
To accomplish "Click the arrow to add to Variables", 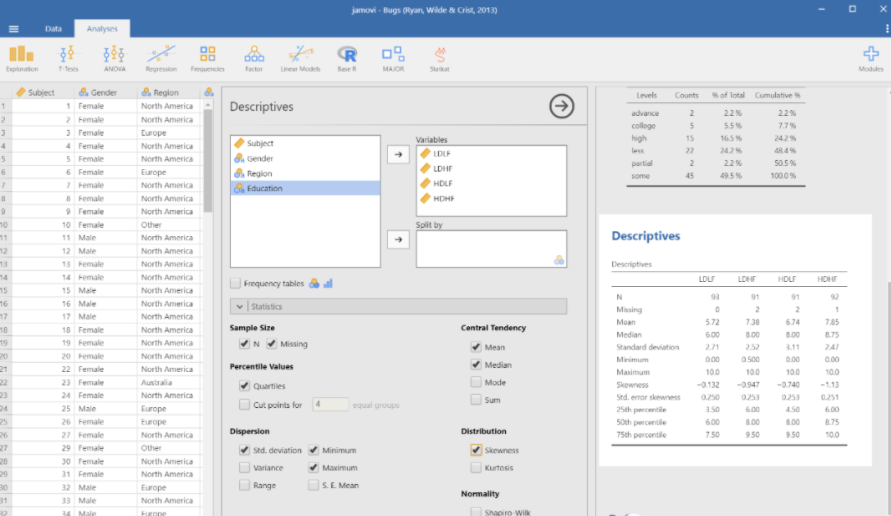I will [x=397, y=154].
